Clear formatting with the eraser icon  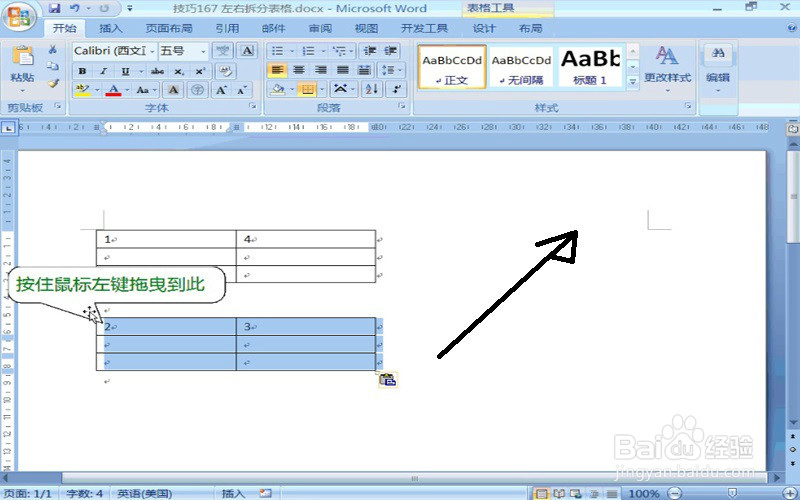click(x=225, y=71)
